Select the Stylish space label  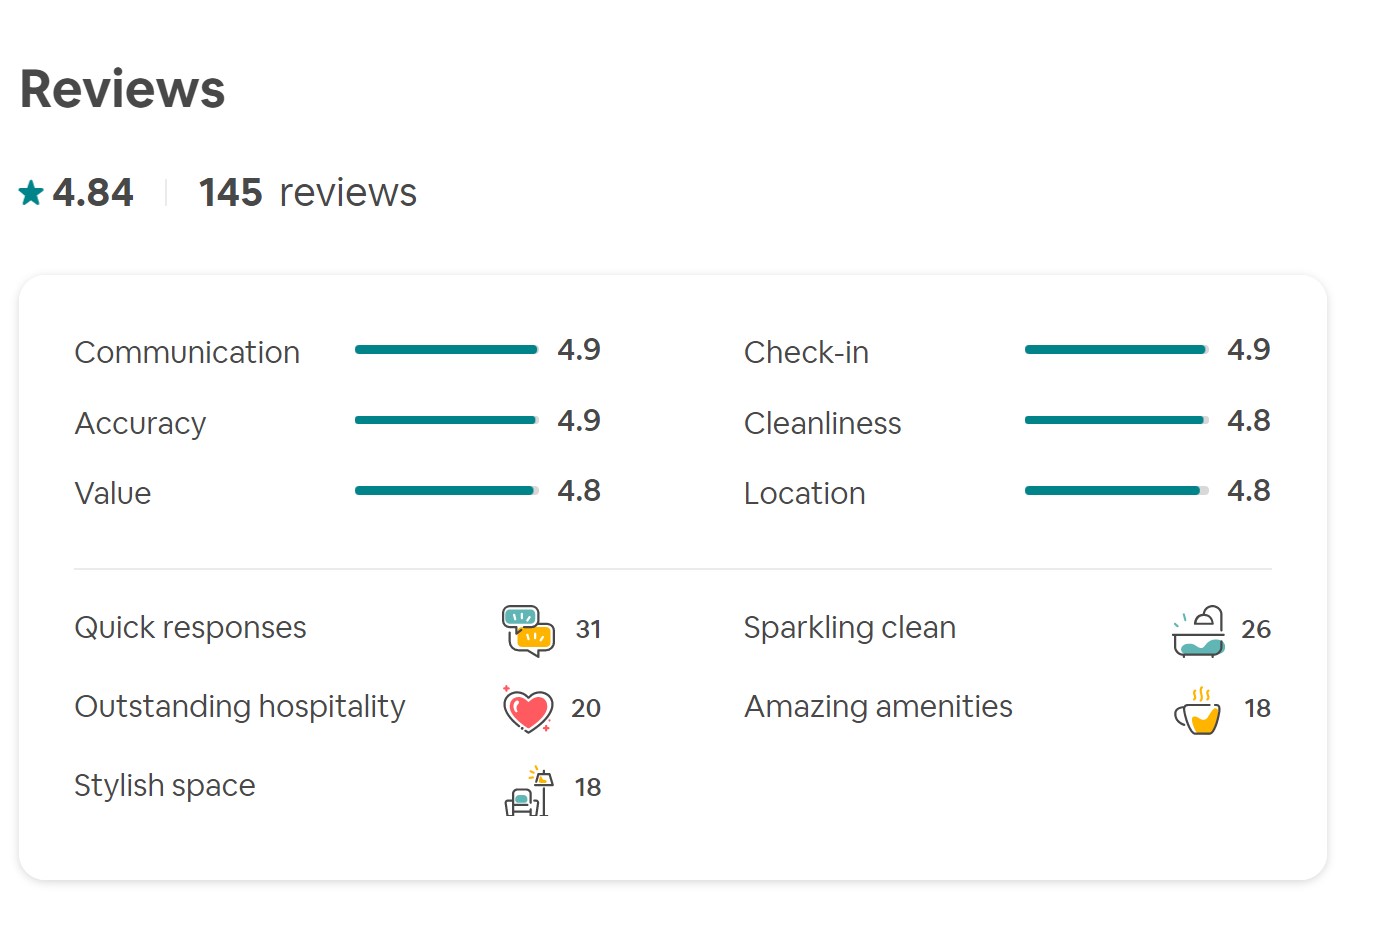point(165,786)
